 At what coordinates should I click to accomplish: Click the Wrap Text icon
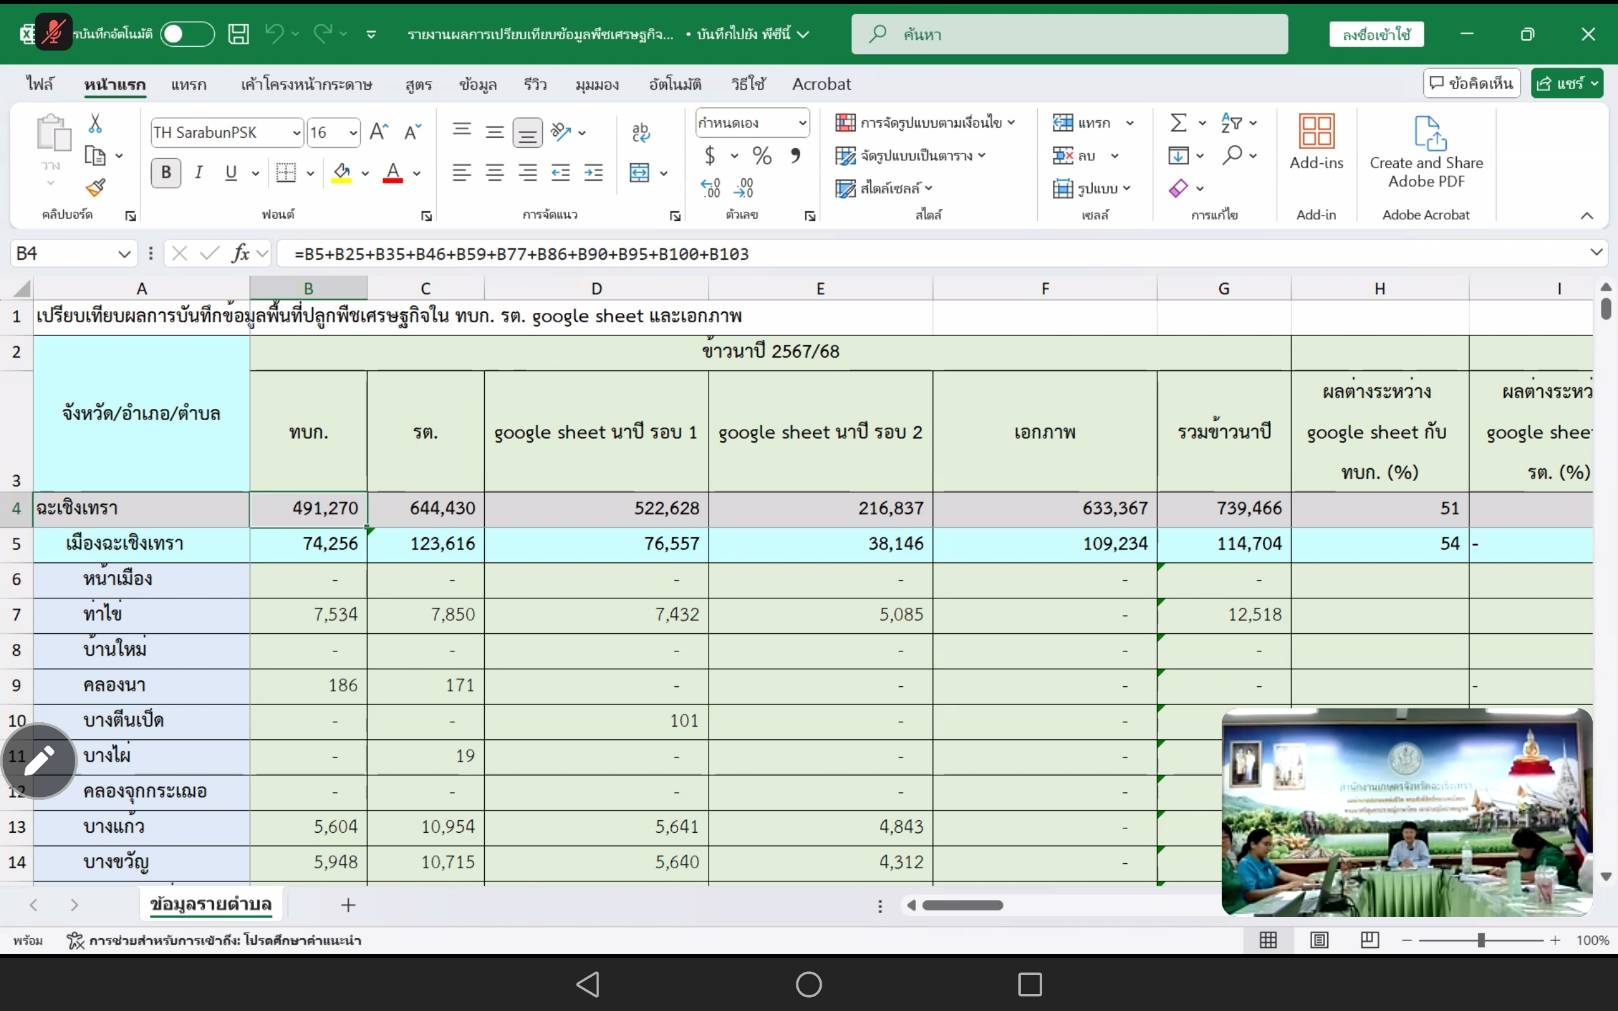click(640, 132)
